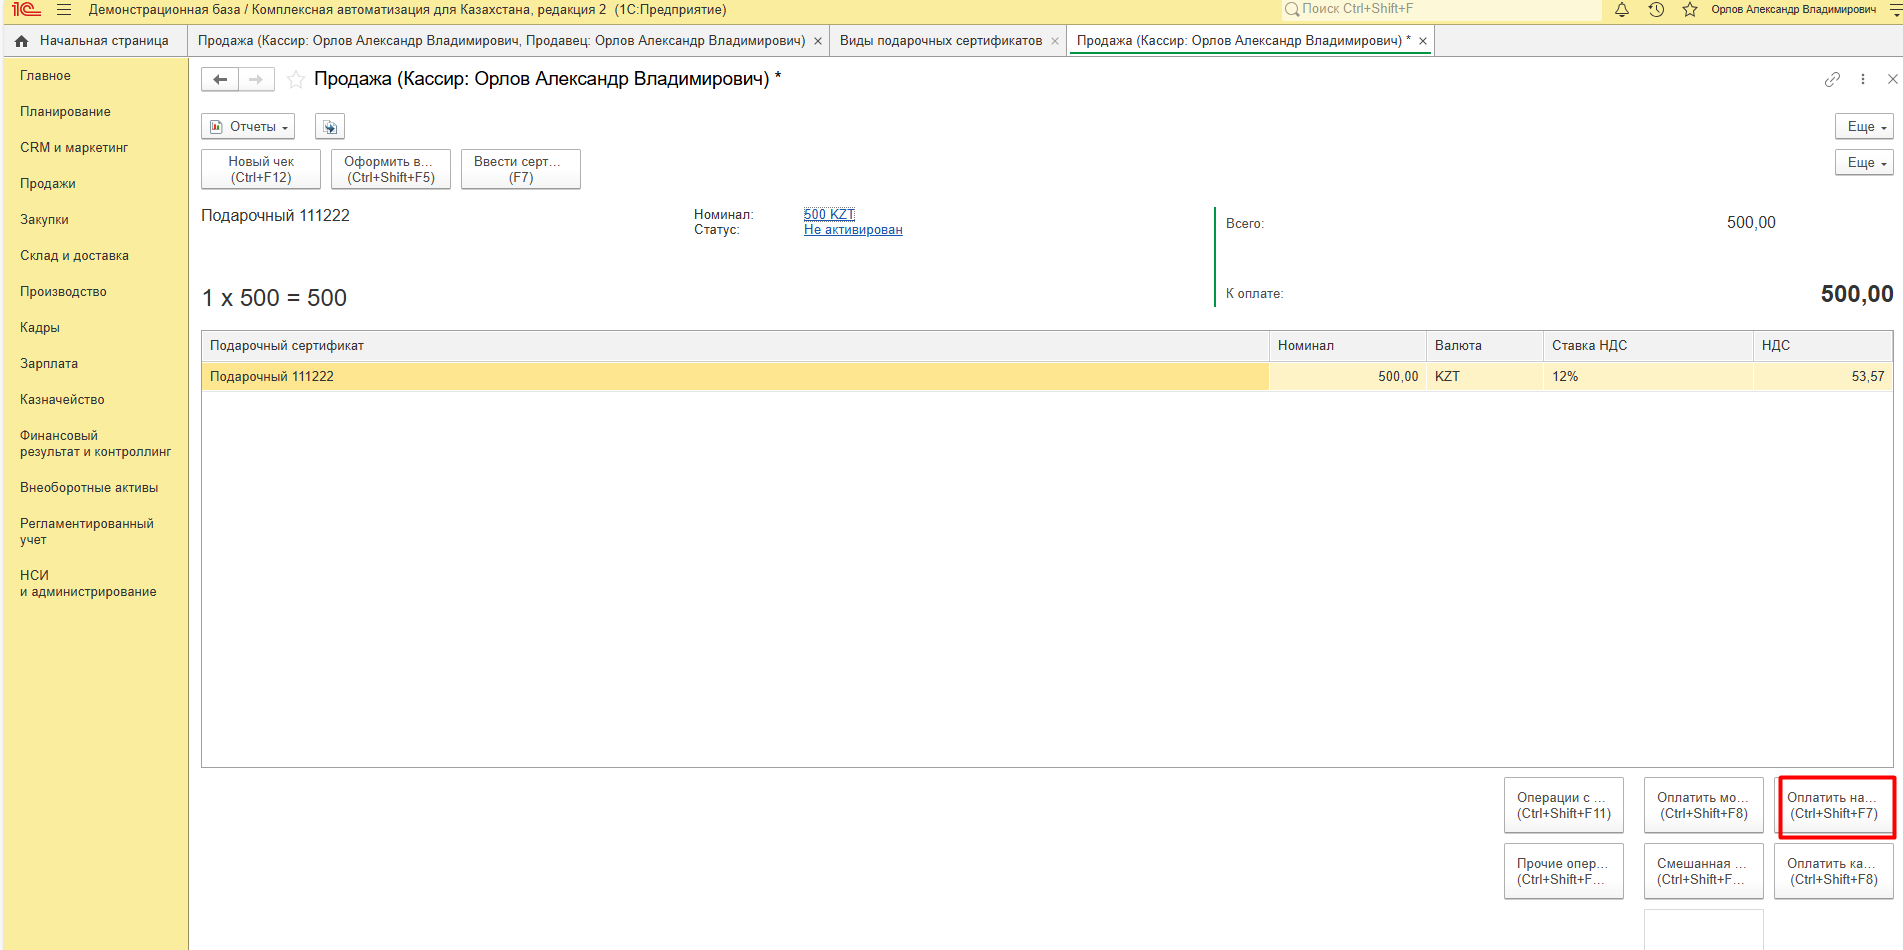Open the history clock icon
The height and width of the screenshot is (950, 1903).
pos(1656,10)
